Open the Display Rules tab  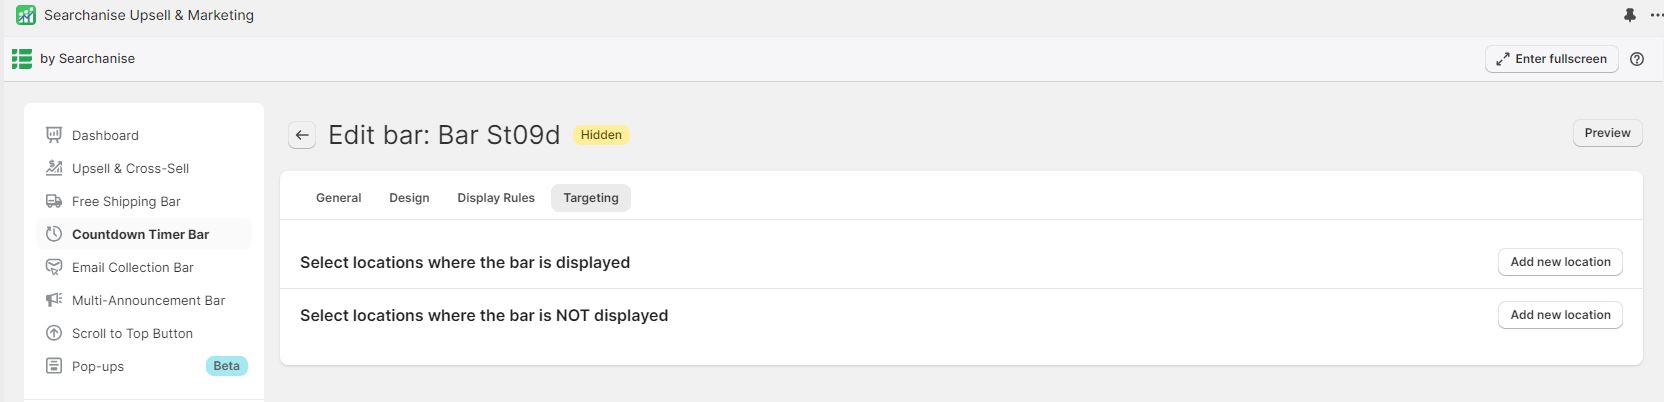(x=496, y=198)
